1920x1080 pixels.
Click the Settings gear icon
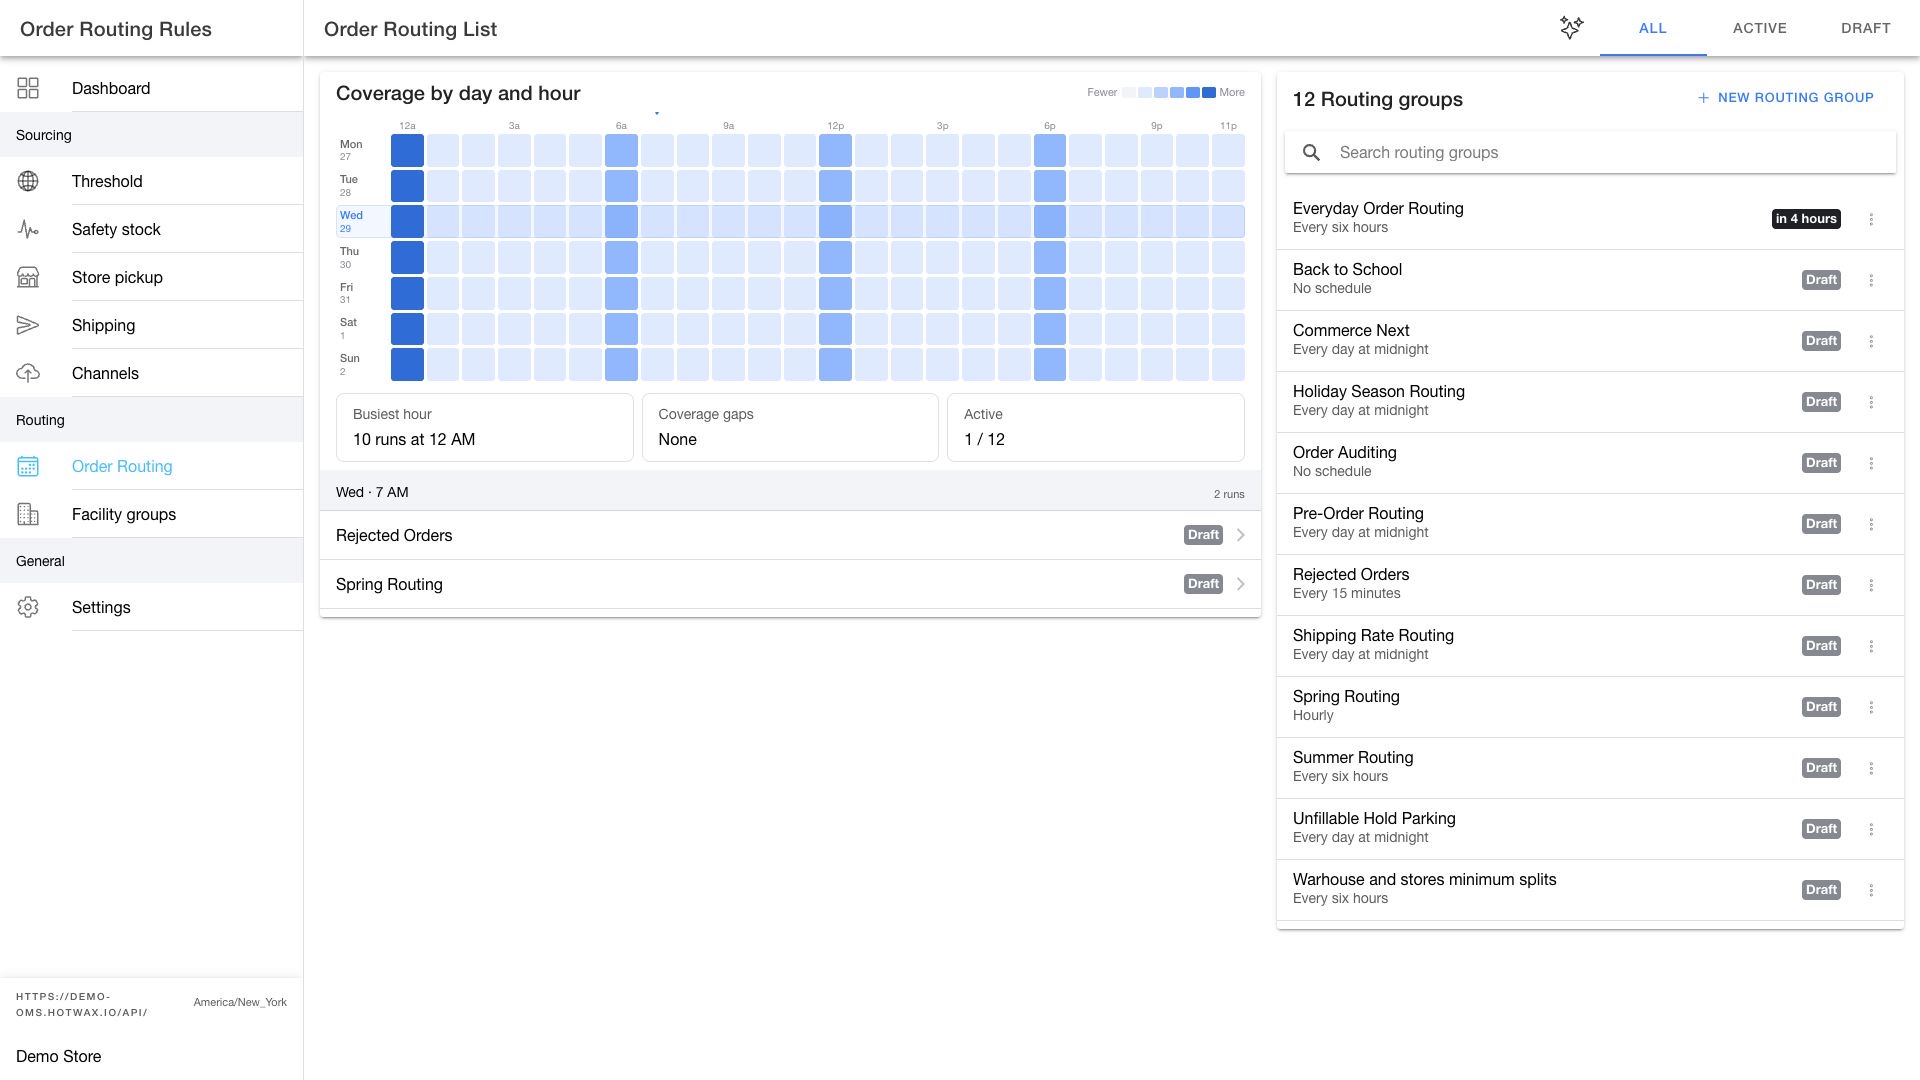[x=28, y=607]
